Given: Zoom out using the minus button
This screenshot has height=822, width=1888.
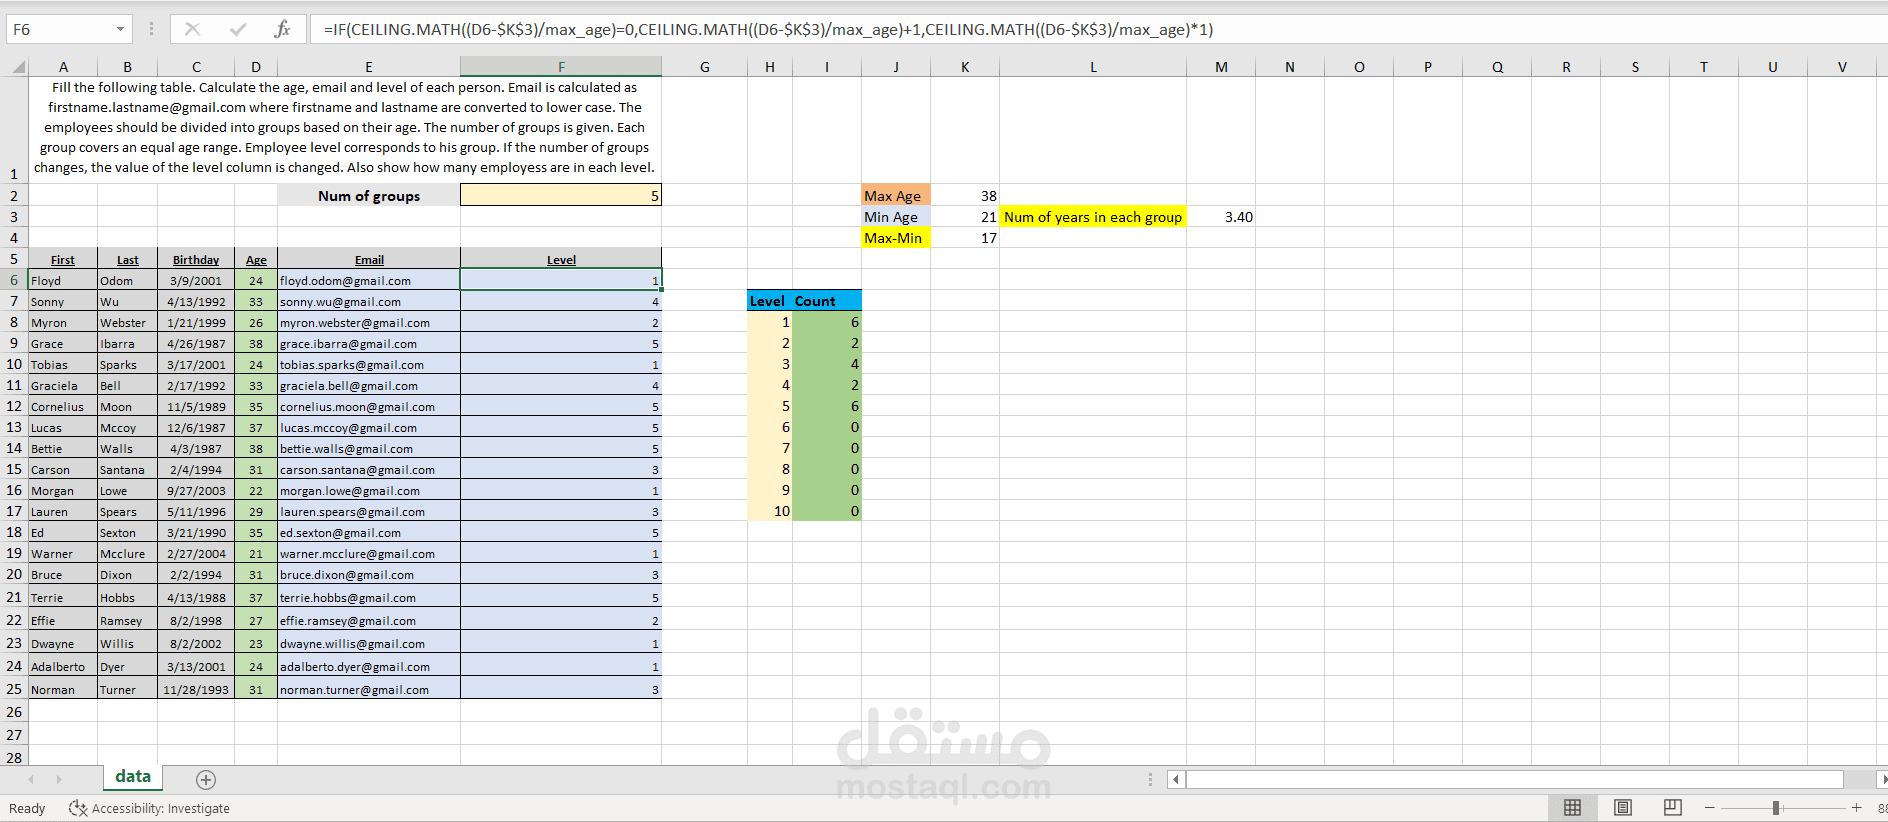Looking at the screenshot, I should click(1709, 808).
